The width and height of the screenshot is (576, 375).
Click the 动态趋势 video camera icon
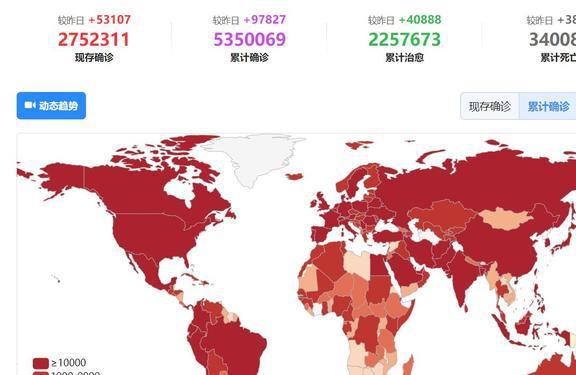pyautogui.click(x=30, y=105)
